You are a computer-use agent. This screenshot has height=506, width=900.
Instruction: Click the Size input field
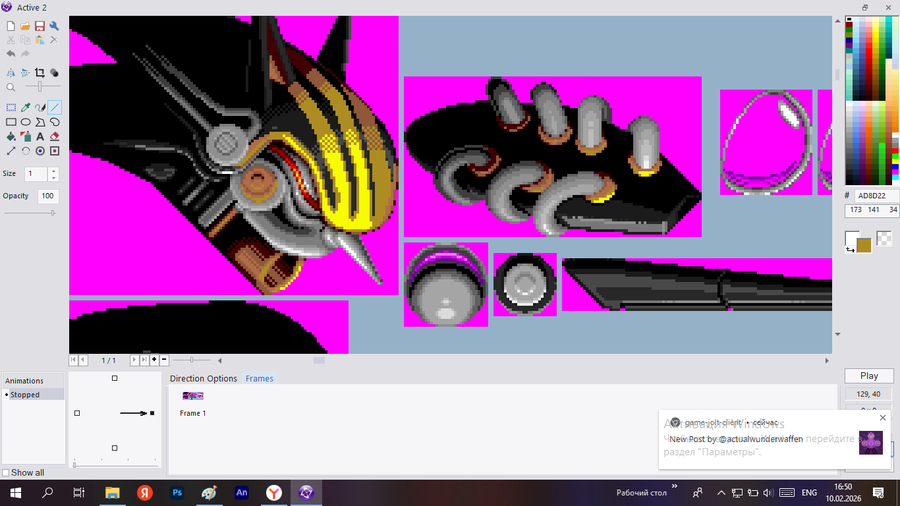coord(36,174)
